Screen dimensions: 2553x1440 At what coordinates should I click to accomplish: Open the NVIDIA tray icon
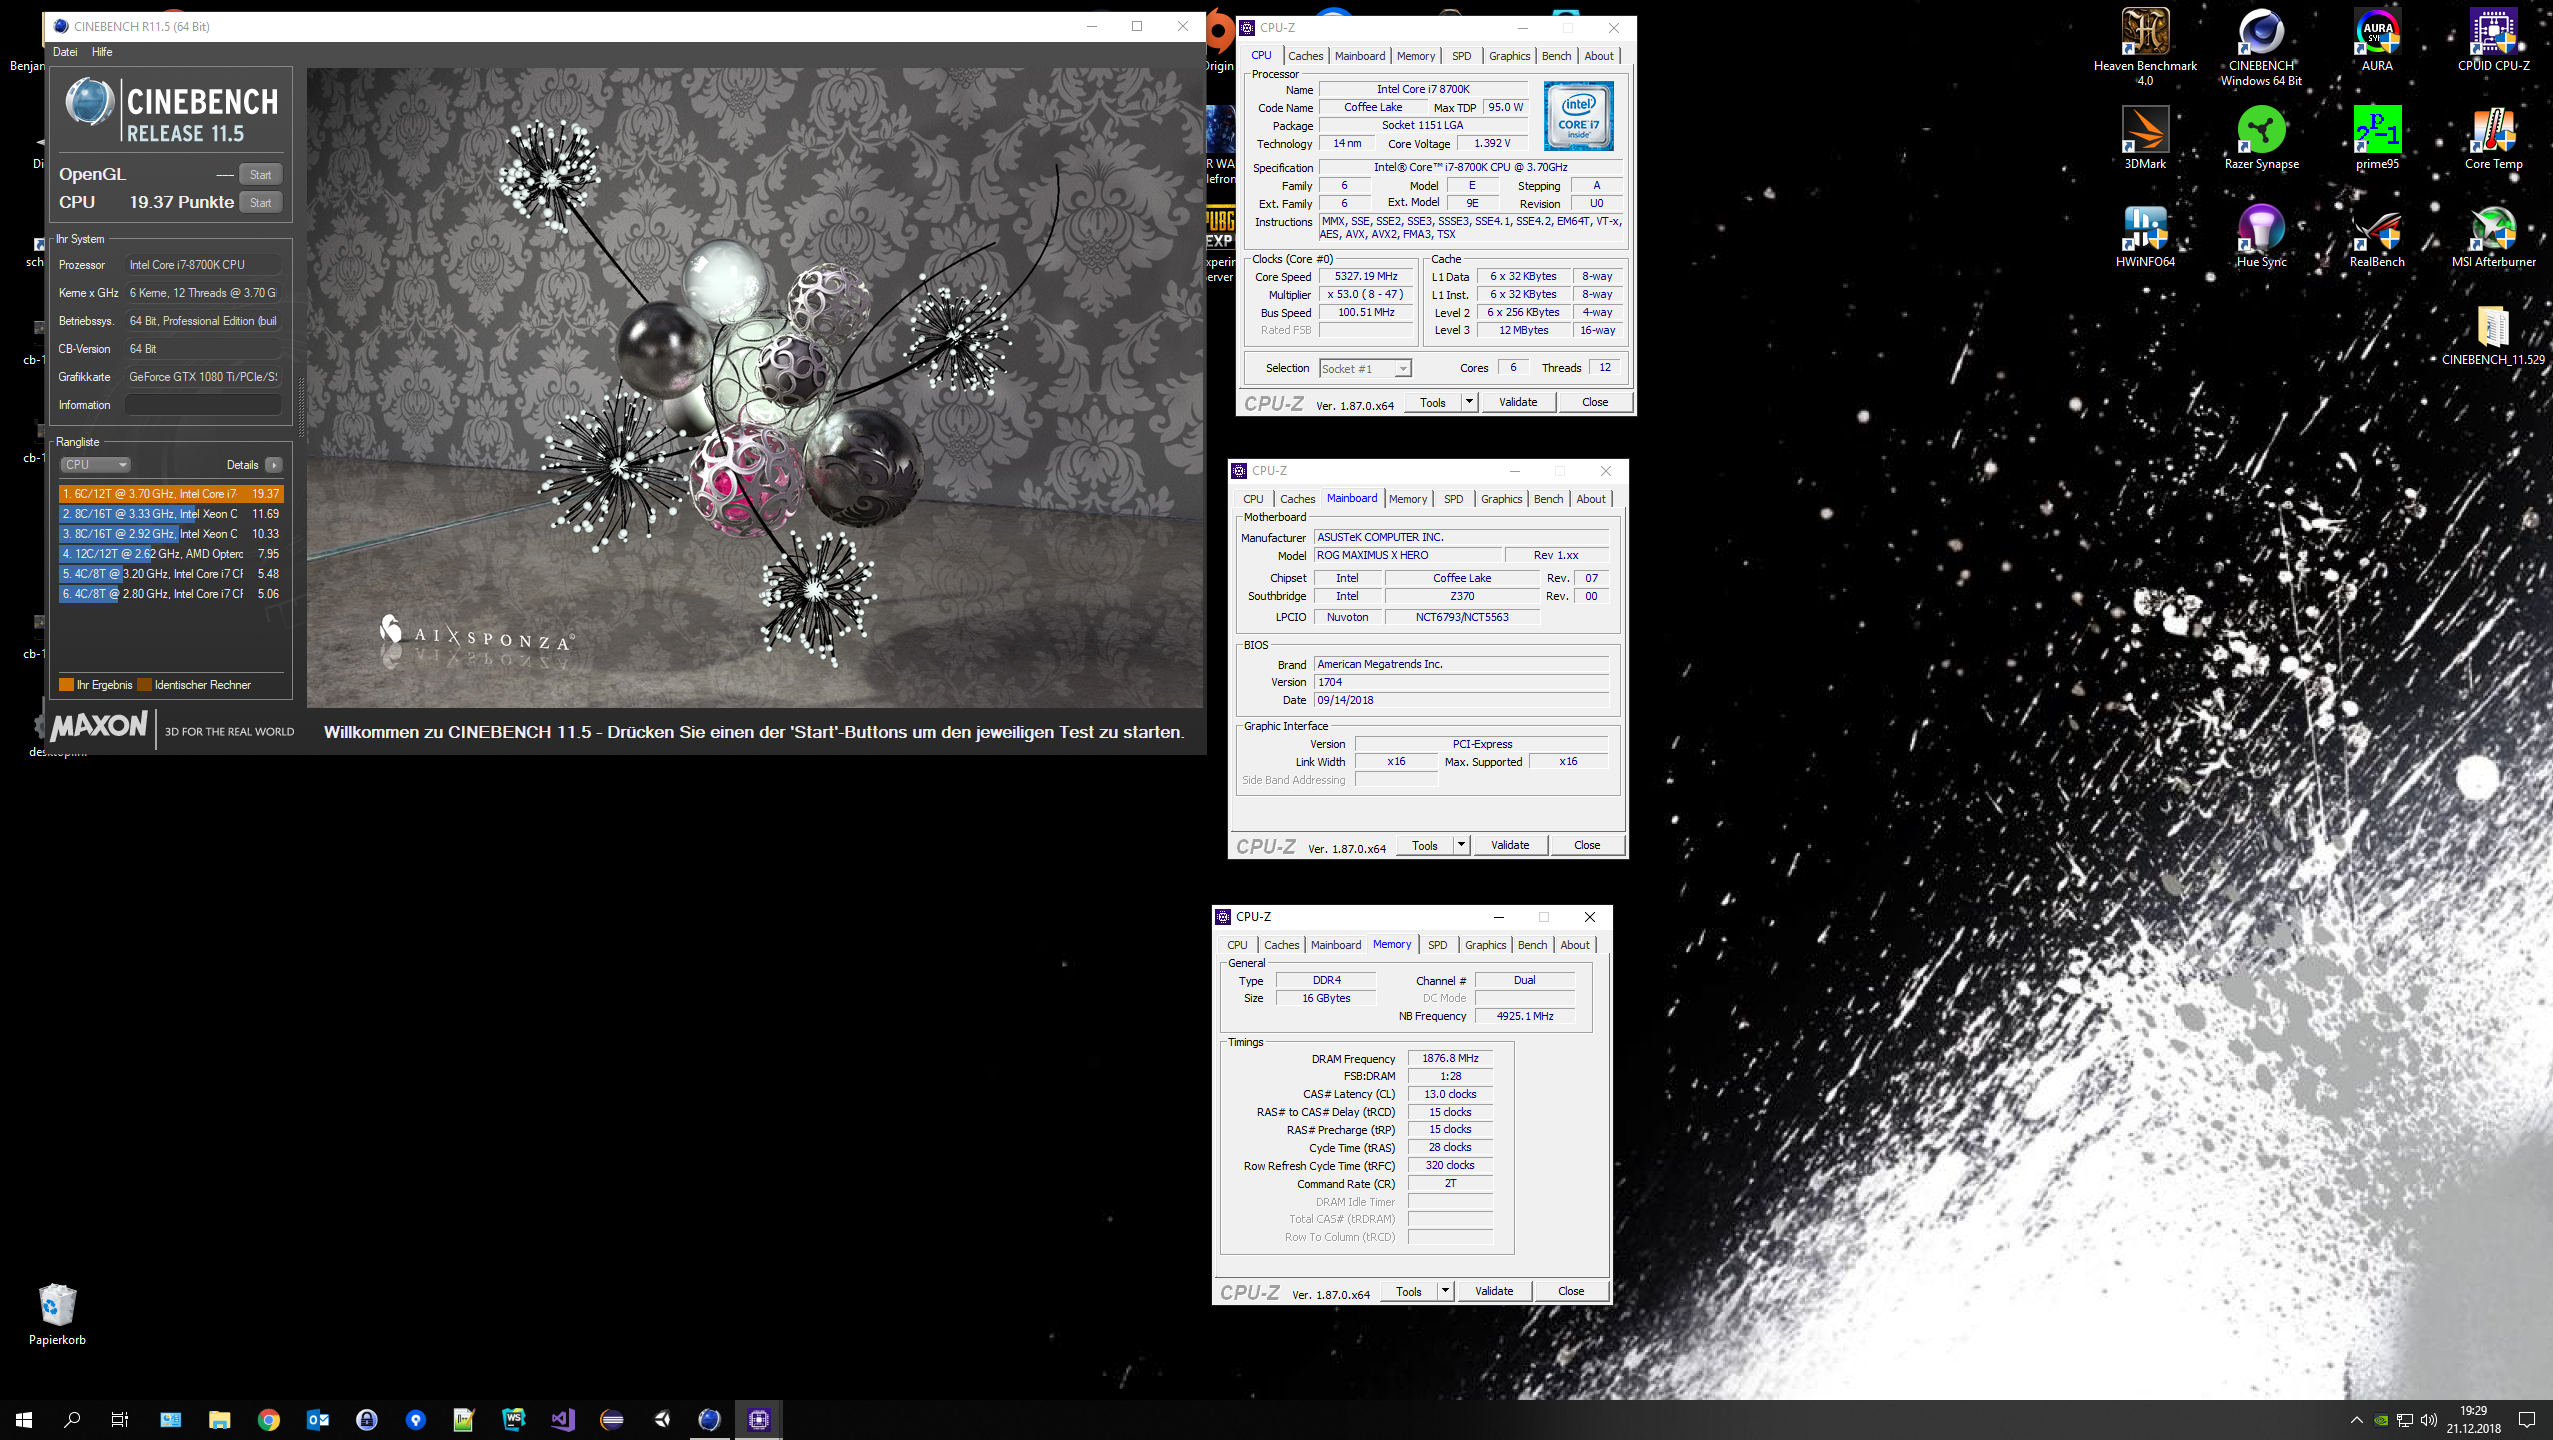tap(2381, 1420)
